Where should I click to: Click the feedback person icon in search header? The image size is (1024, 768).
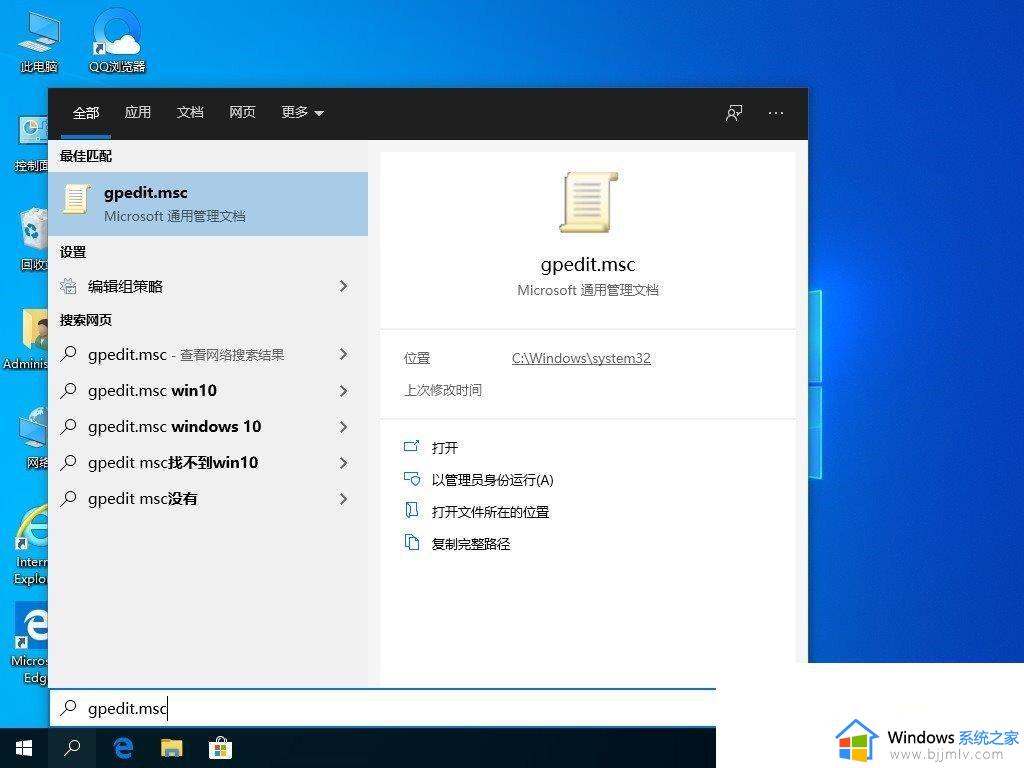click(734, 113)
